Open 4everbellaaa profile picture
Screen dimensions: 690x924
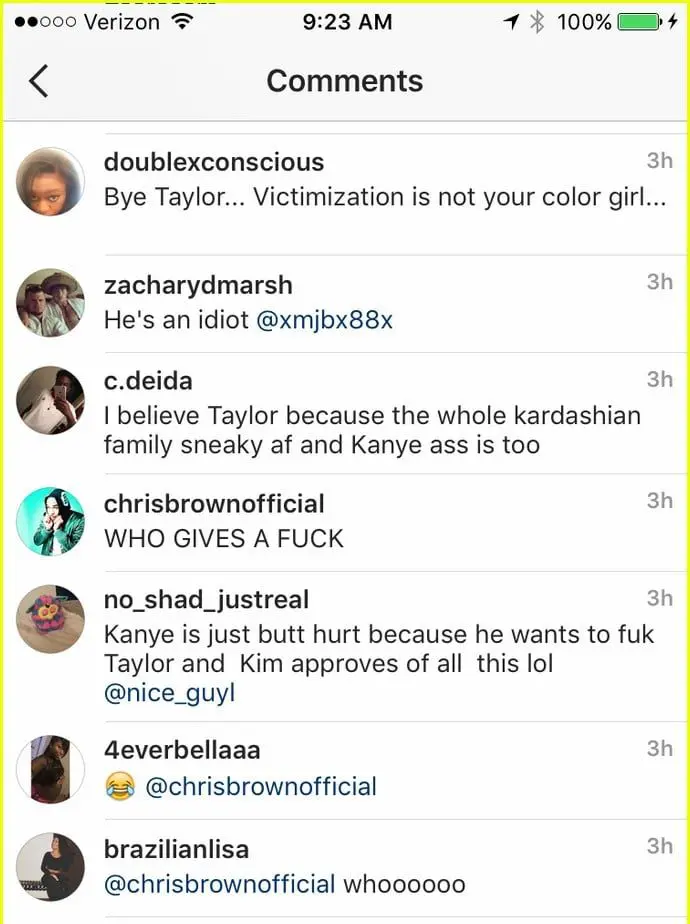pos(50,769)
